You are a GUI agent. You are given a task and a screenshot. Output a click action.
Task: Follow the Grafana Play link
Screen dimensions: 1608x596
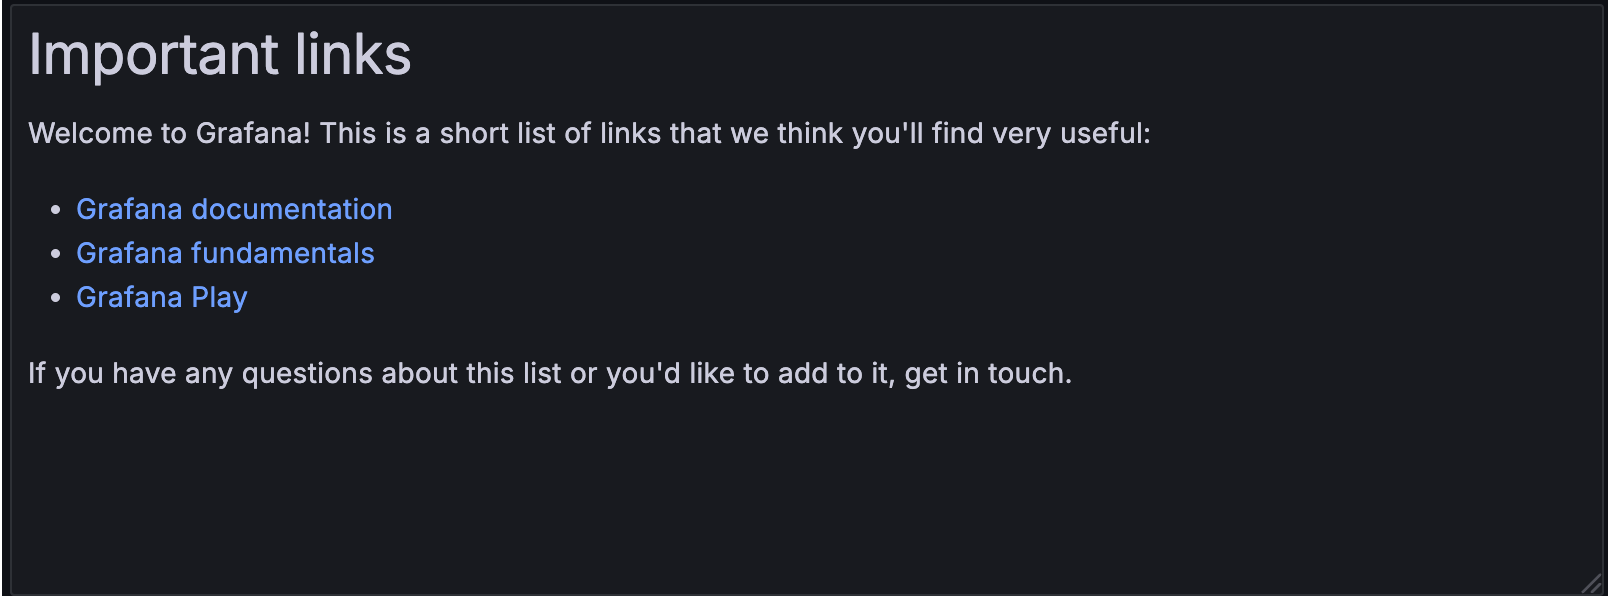point(161,298)
